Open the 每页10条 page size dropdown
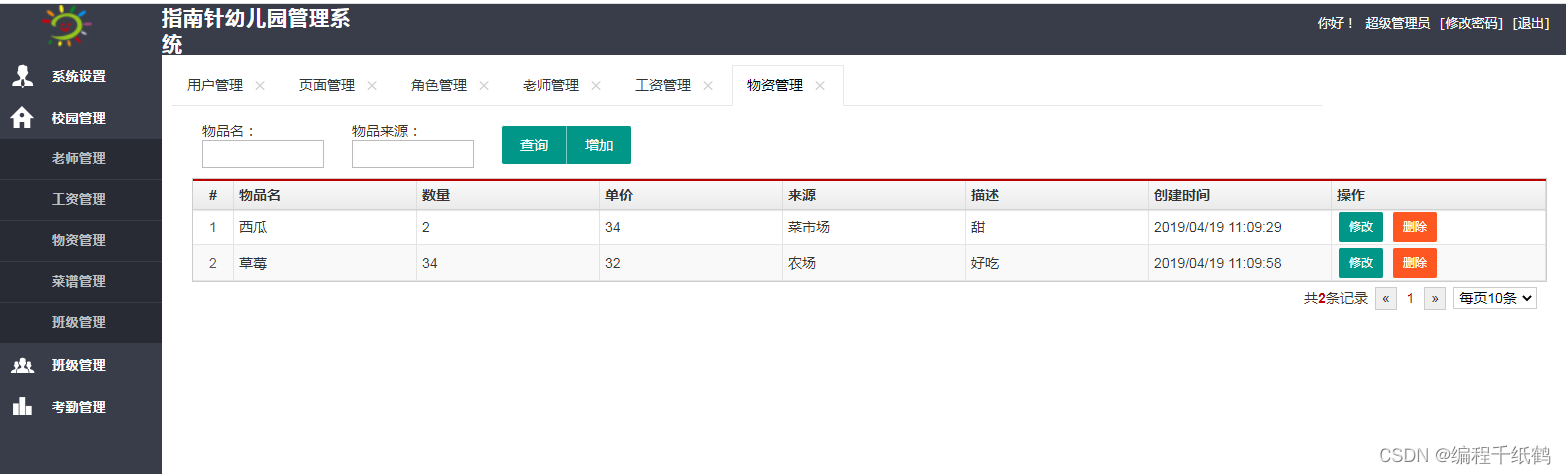Viewport: 1566px width, 474px height. 1495,298
